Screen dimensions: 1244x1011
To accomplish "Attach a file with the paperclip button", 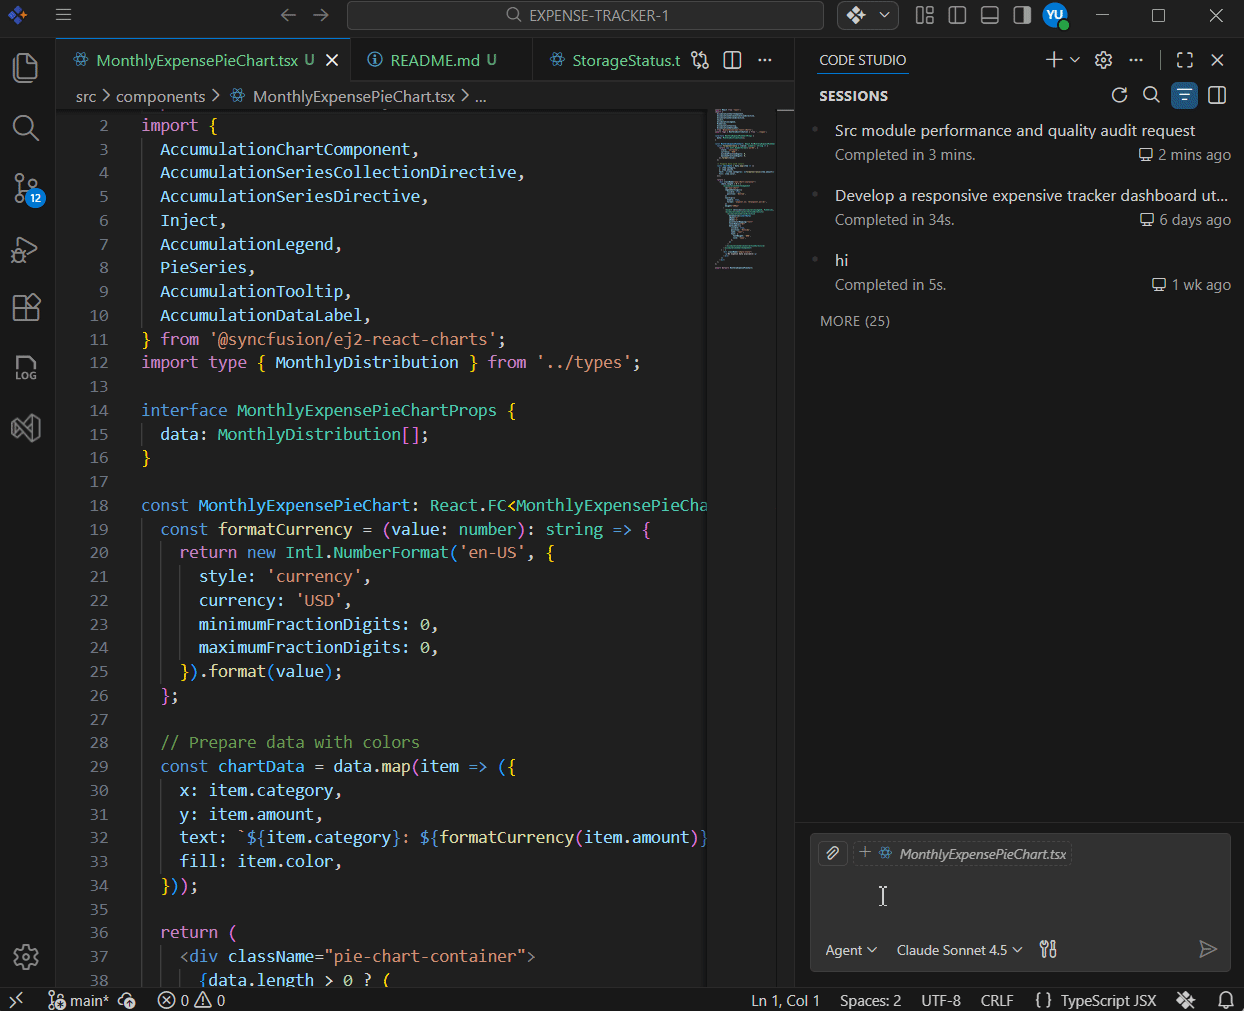I will point(832,853).
